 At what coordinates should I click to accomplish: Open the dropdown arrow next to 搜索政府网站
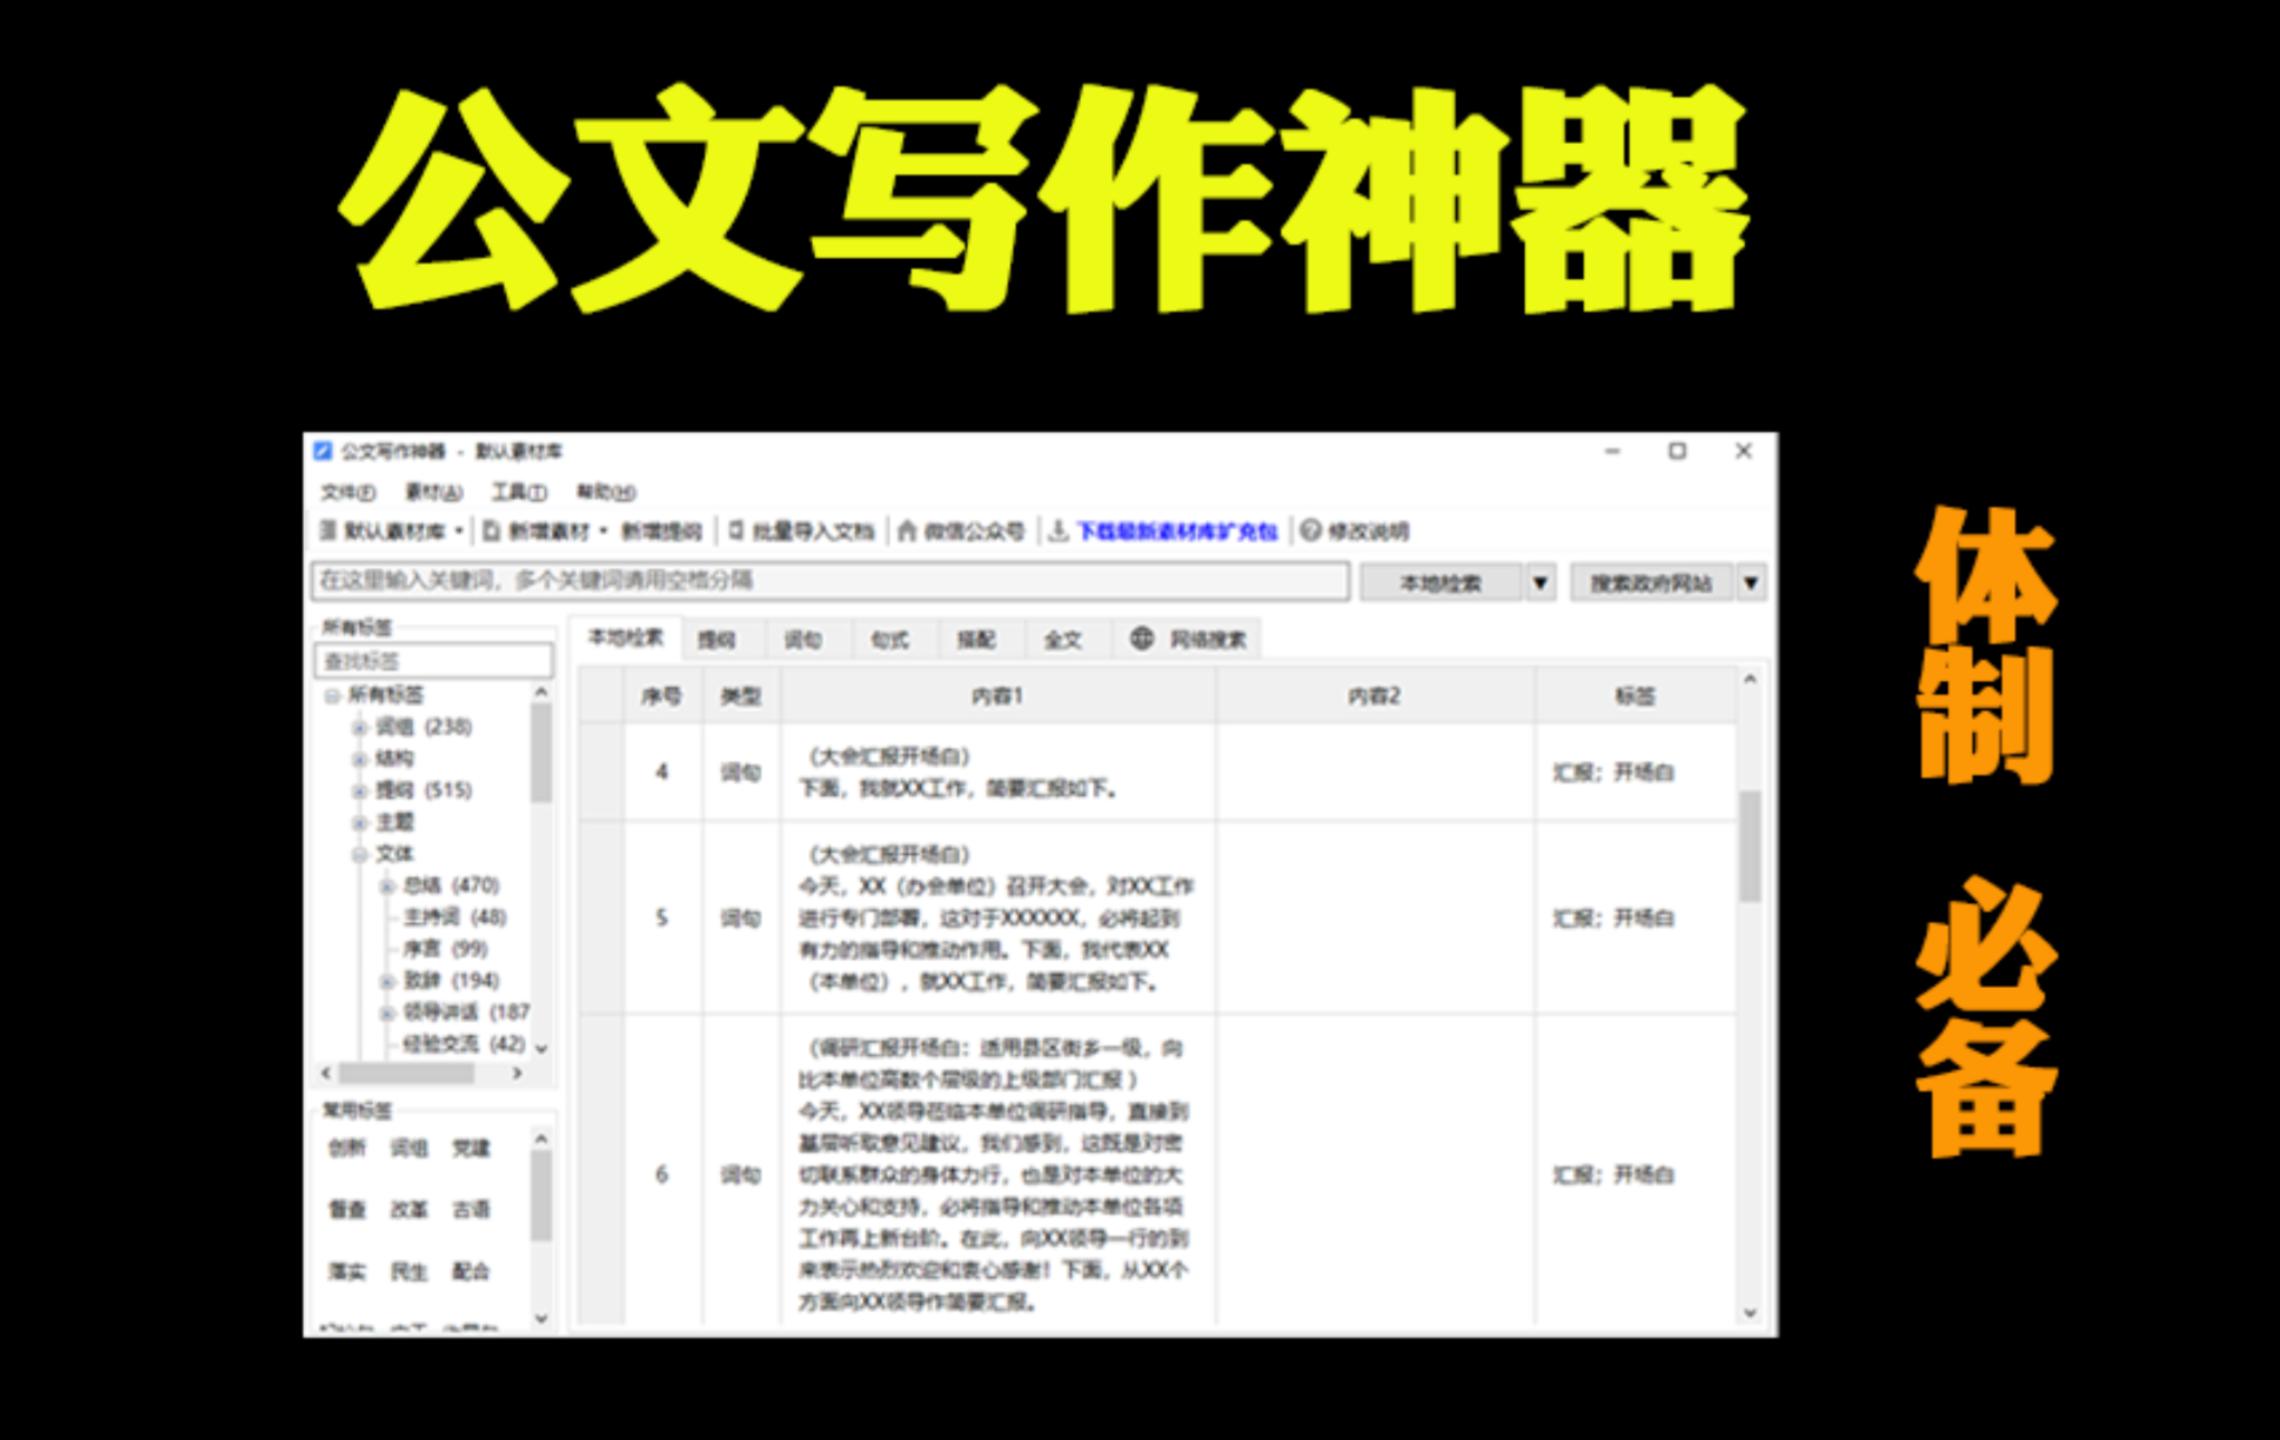pos(1751,582)
